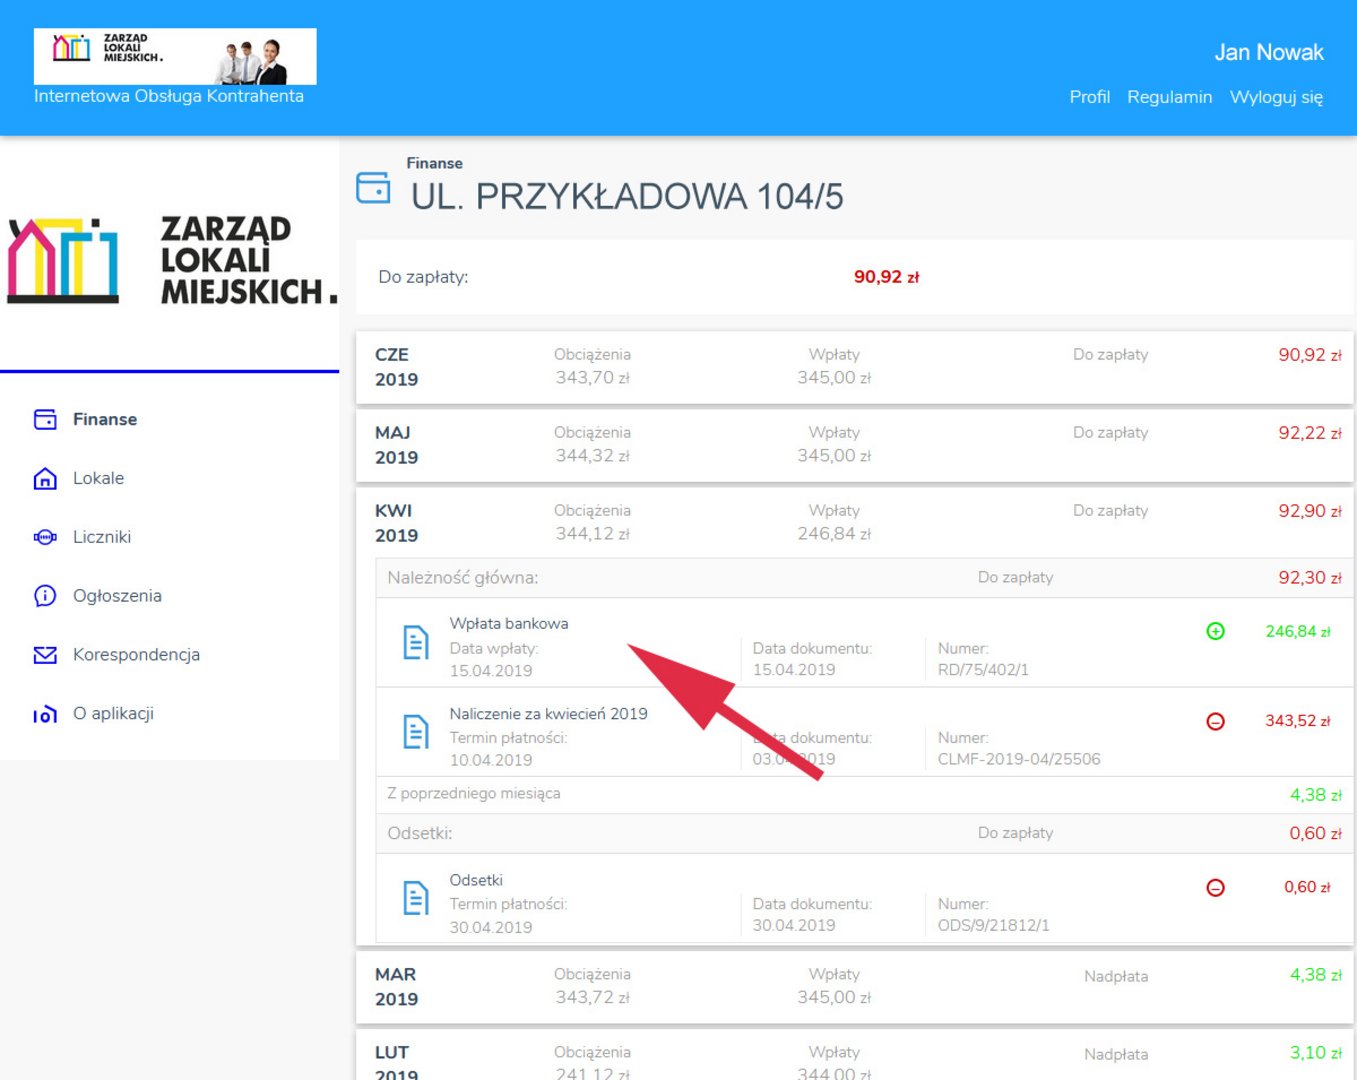Click the Wyloguj się link
The height and width of the screenshot is (1080, 1357).
(x=1276, y=97)
